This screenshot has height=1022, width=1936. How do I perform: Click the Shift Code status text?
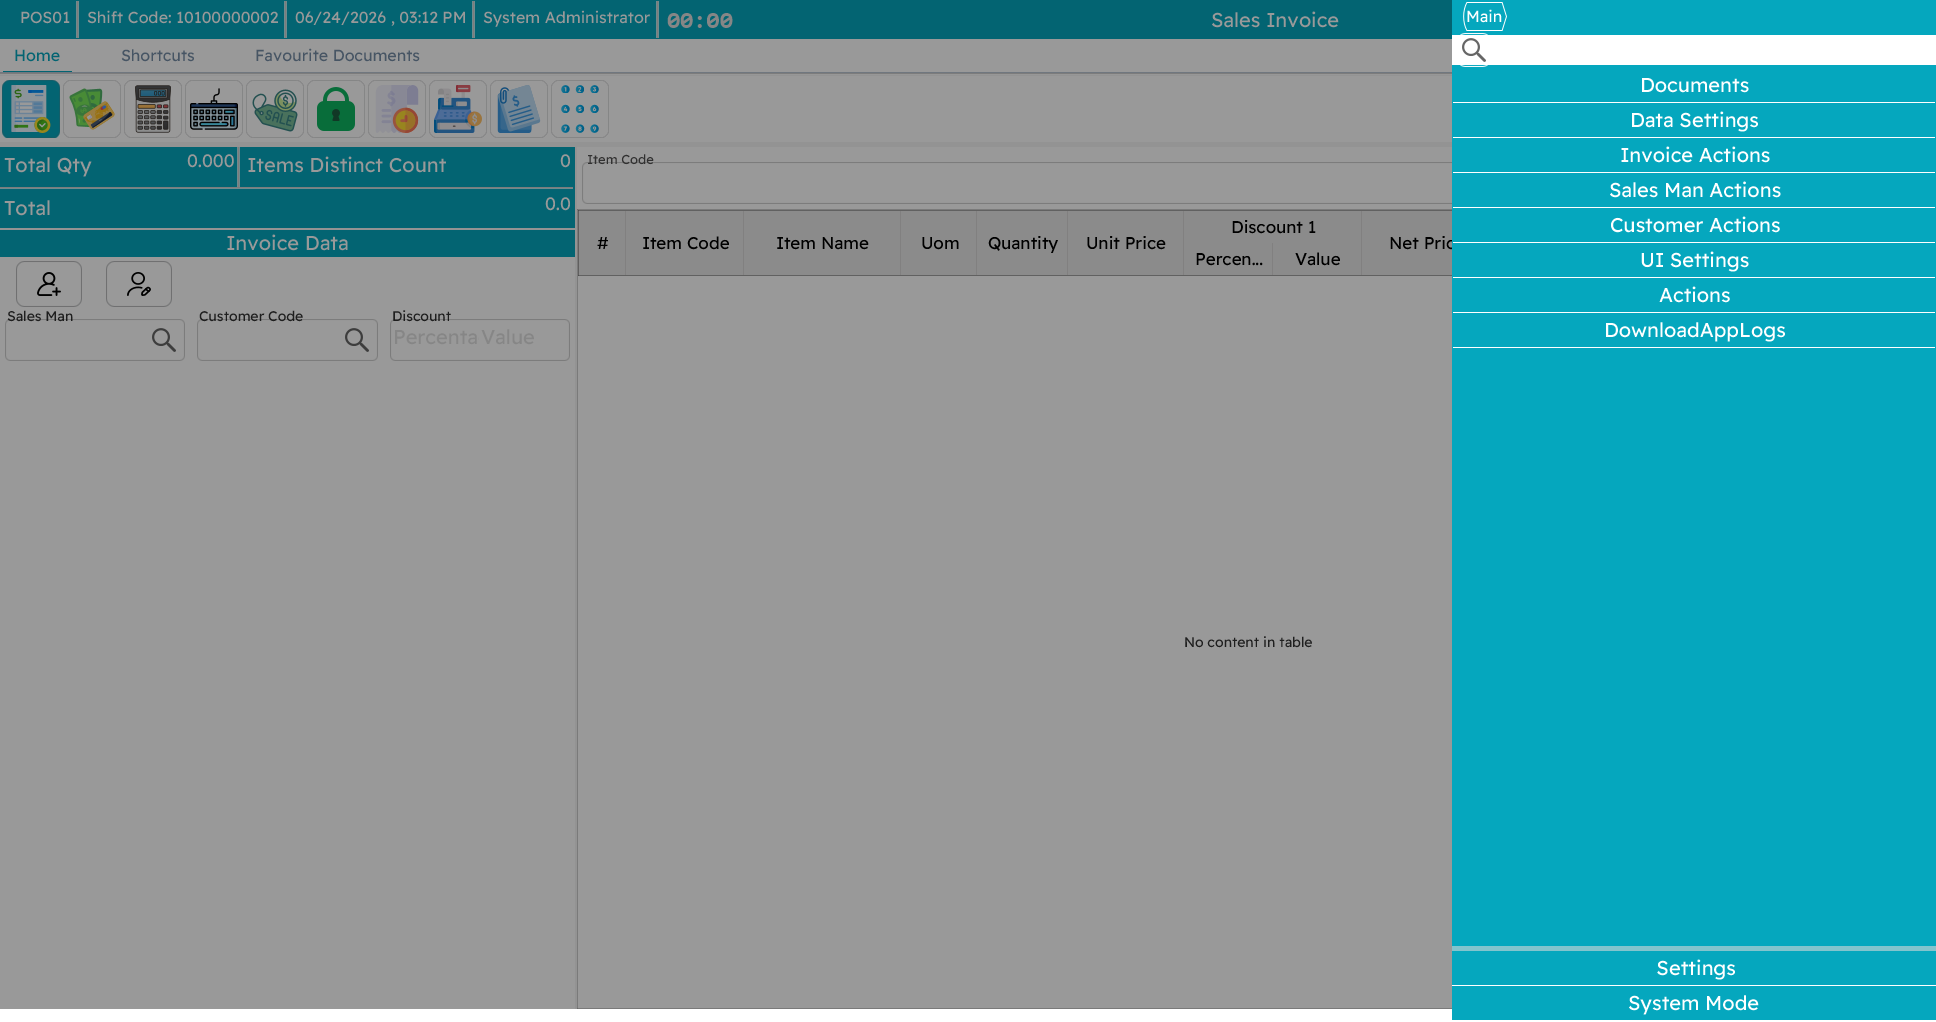(183, 18)
